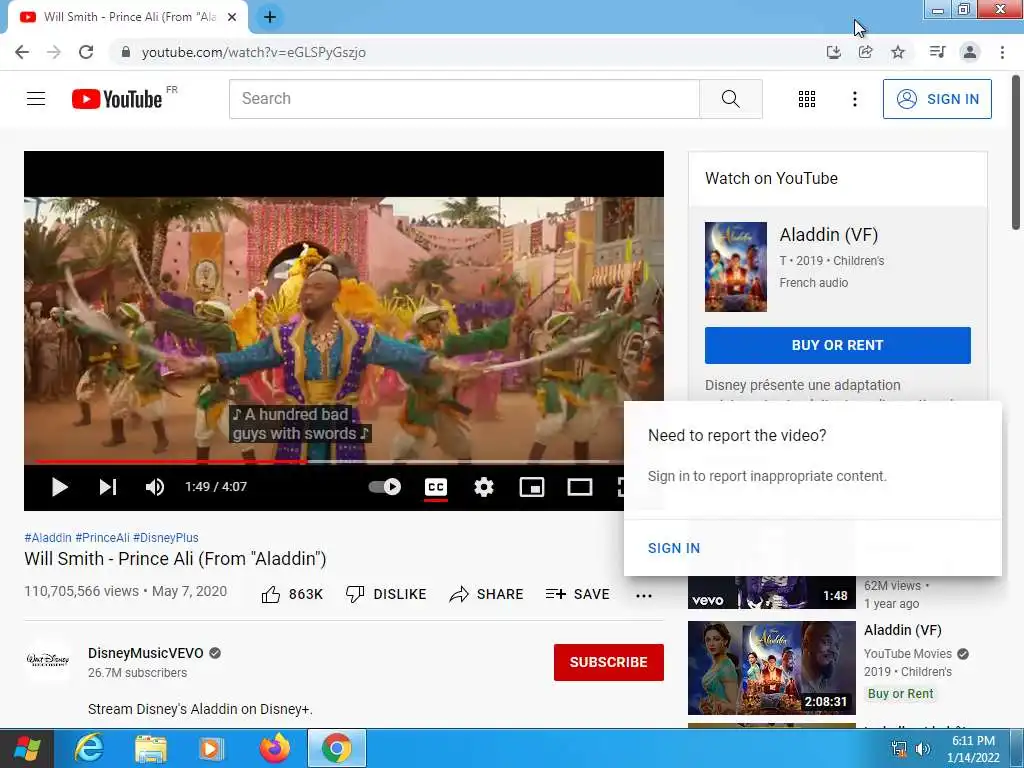Click the #PrinceAli hashtag

pos(103,537)
